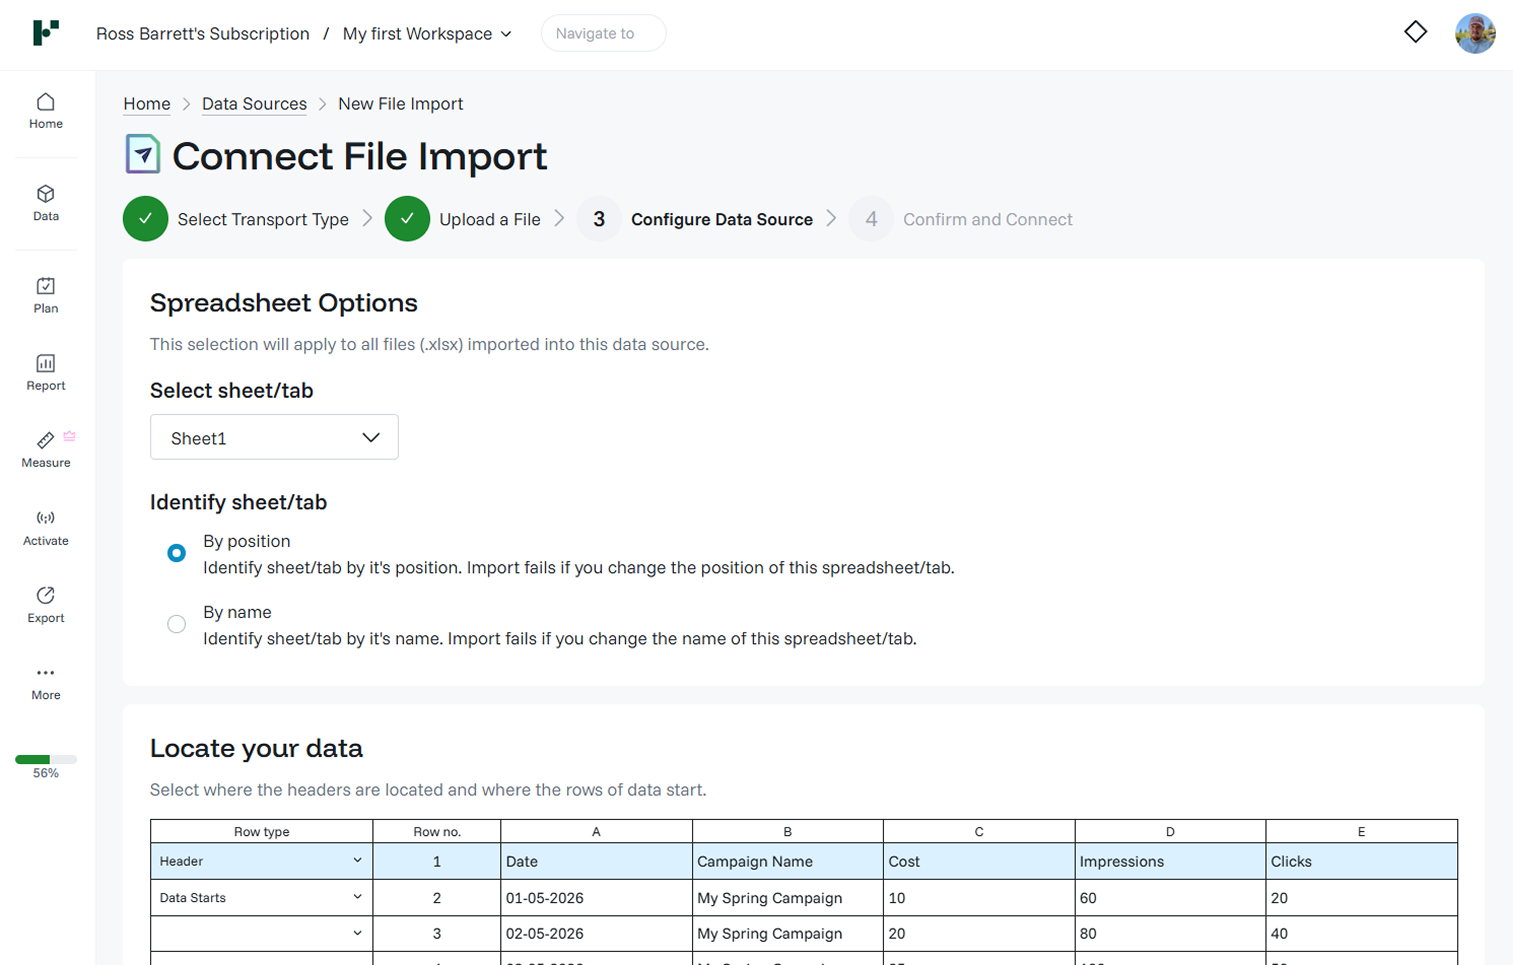Open the Header row type dropdown

[261, 861]
